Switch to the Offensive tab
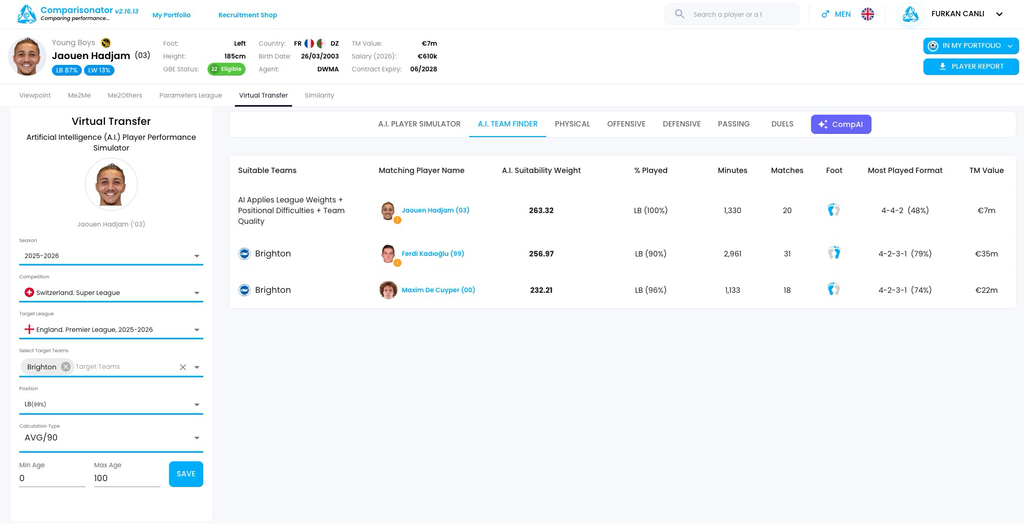The width and height of the screenshot is (1024, 529). (x=626, y=123)
